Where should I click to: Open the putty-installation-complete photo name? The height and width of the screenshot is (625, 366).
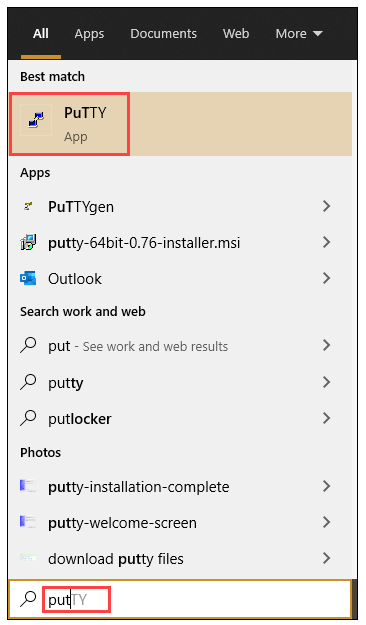(139, 487)
